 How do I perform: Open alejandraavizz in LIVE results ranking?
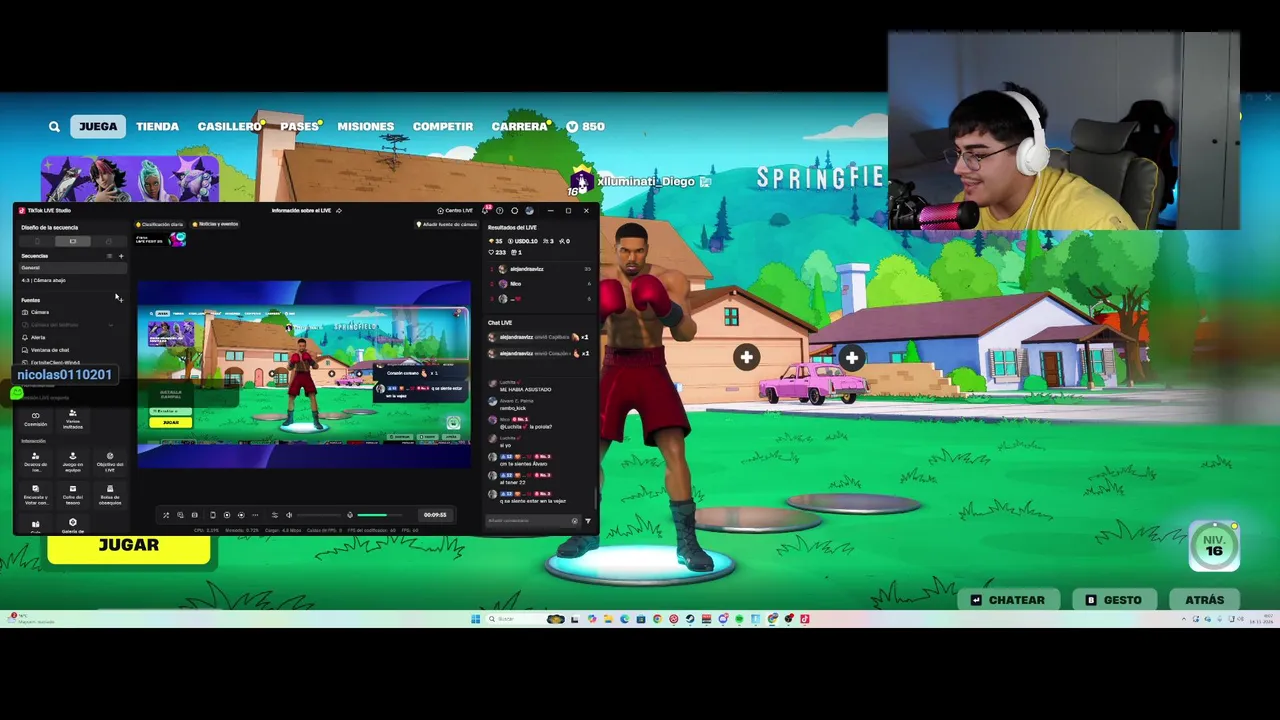541,269
